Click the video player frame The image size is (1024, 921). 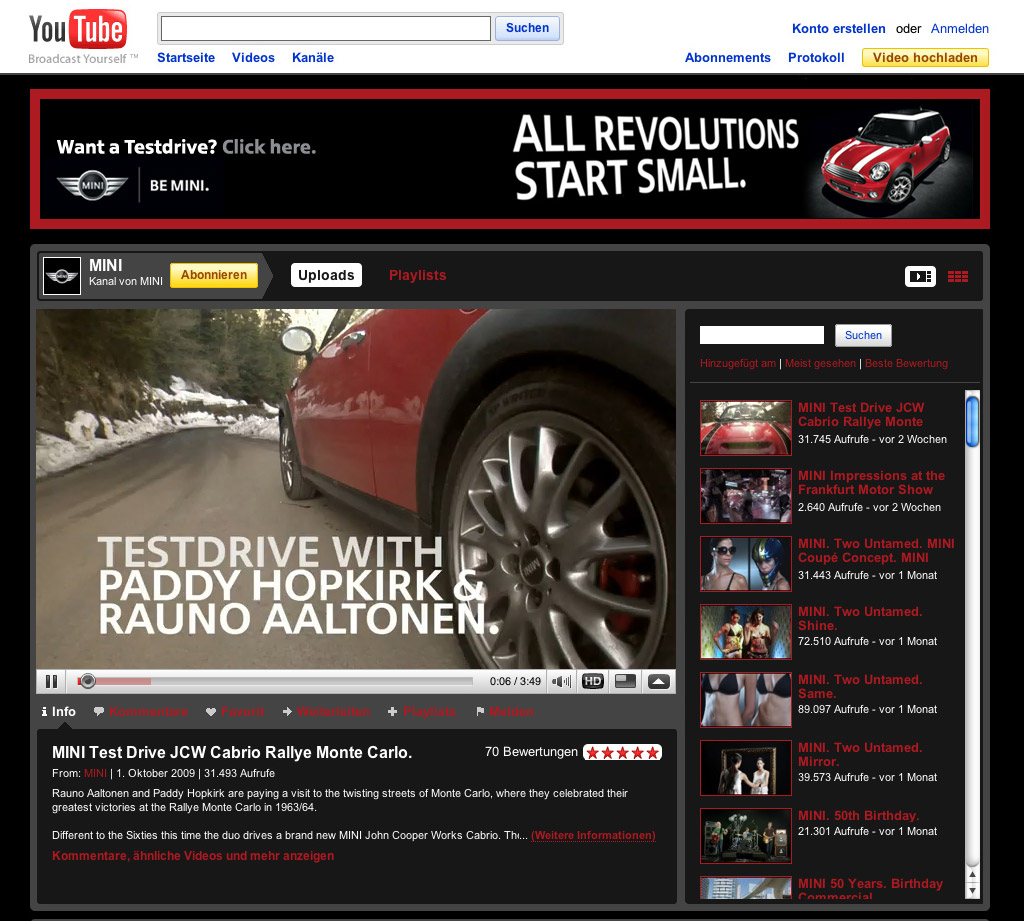click(x=356, y=489)
